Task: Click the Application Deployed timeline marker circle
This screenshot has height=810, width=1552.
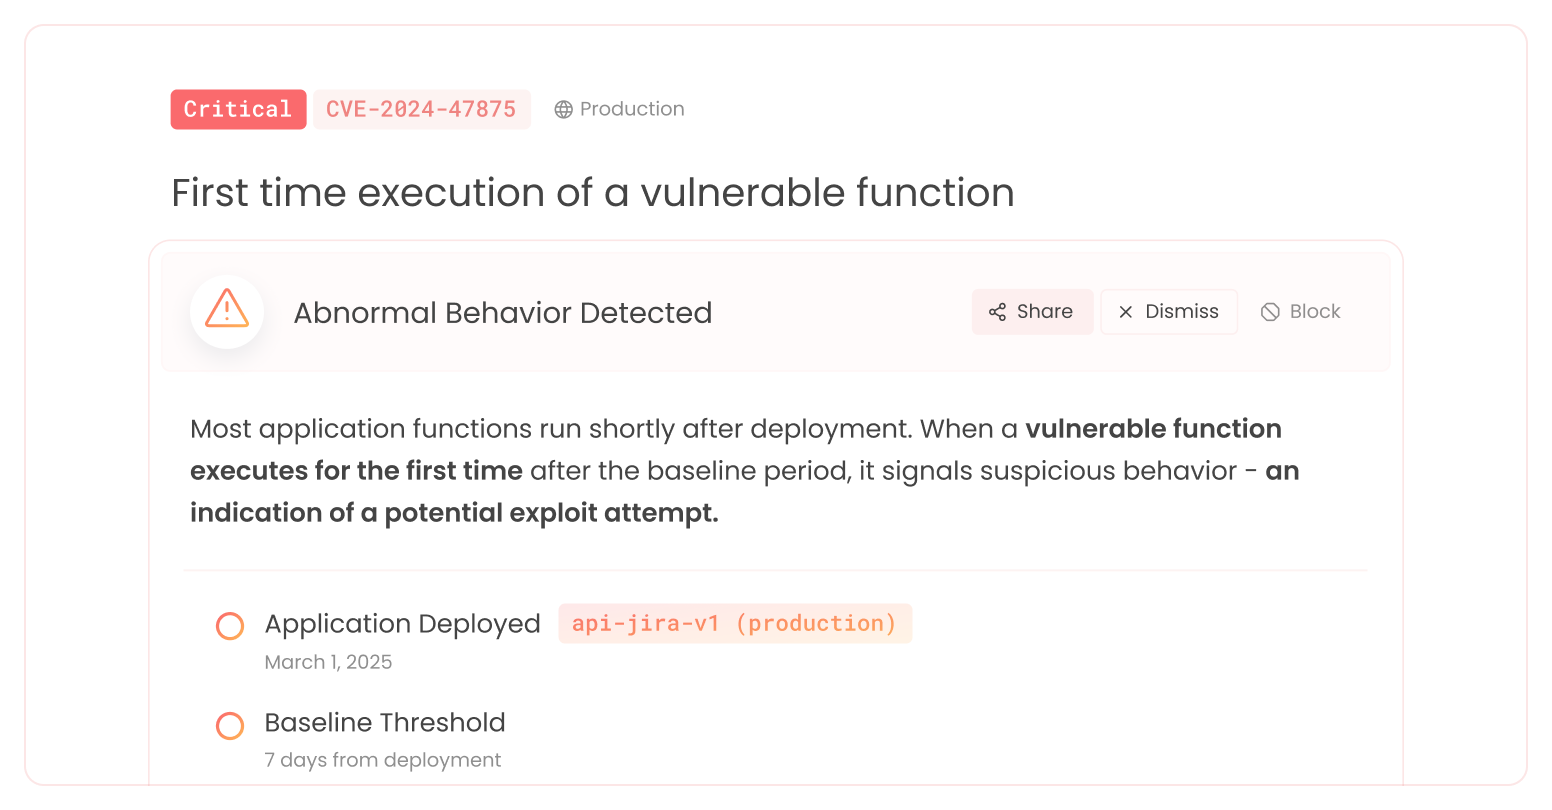Action: [x=229, y=625]
